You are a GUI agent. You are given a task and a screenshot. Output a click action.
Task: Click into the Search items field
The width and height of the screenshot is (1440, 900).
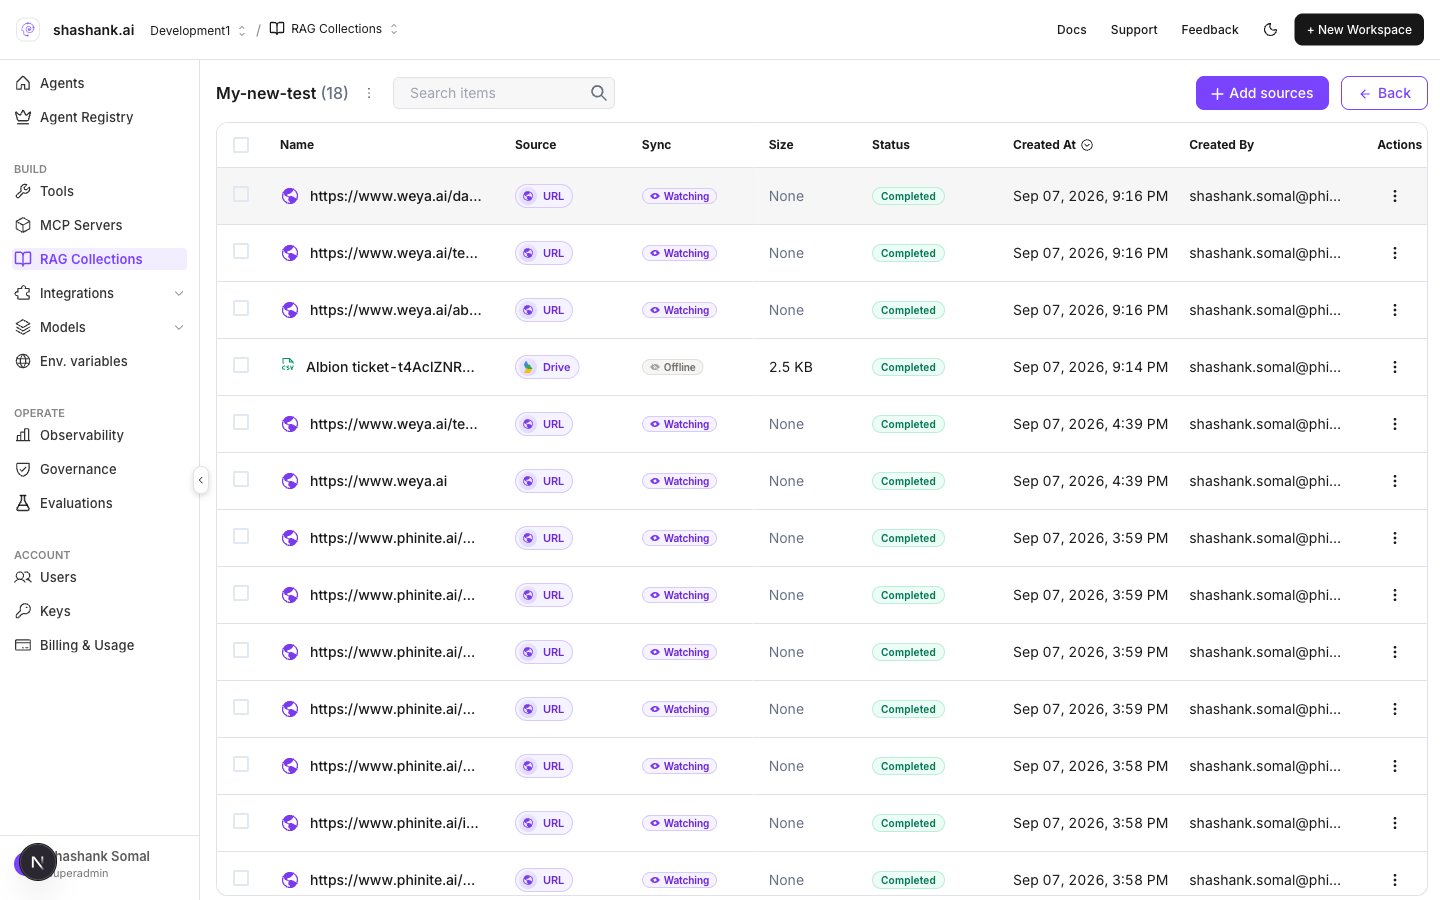[504, 93]
